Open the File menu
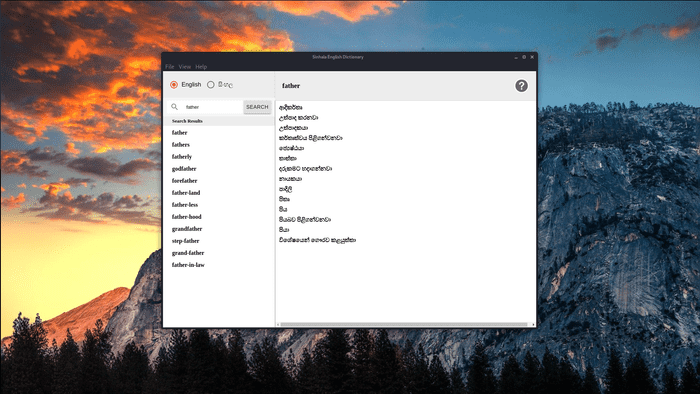The width and height of the screenshot is (700, 394). [170, 66]
